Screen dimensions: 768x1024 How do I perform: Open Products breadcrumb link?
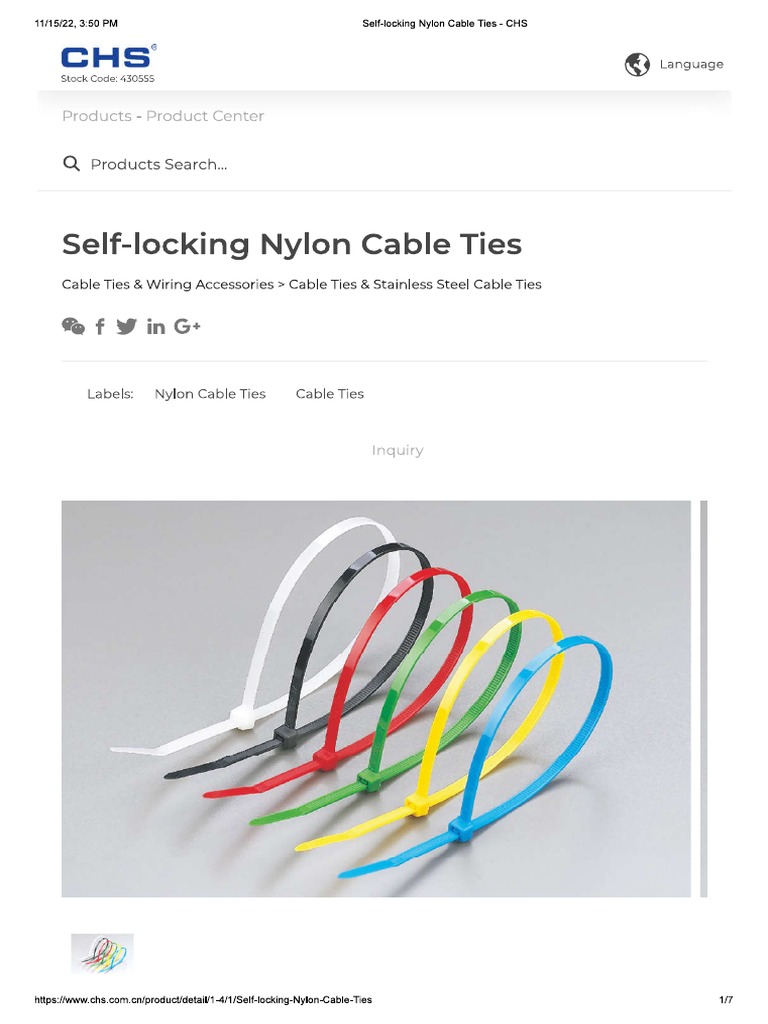pos(97,116)
